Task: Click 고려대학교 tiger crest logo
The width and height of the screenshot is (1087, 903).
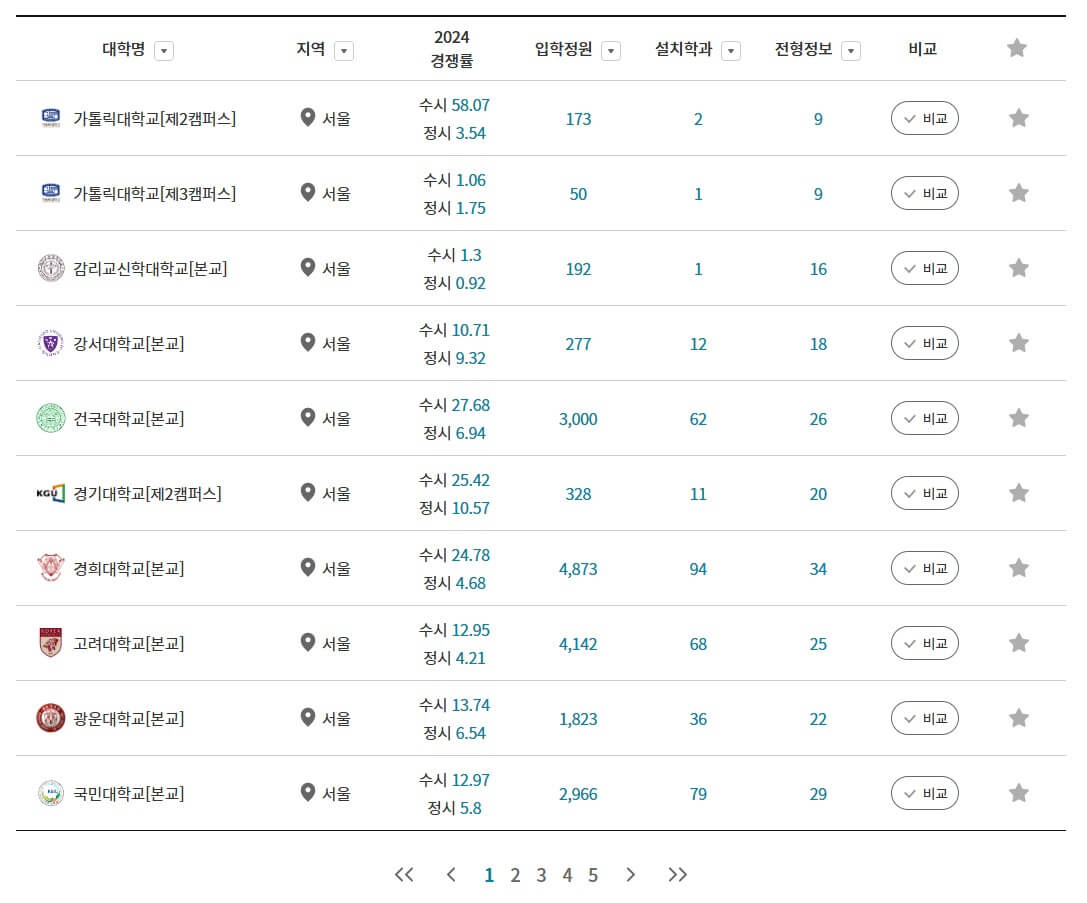Action: click(51, 643)
